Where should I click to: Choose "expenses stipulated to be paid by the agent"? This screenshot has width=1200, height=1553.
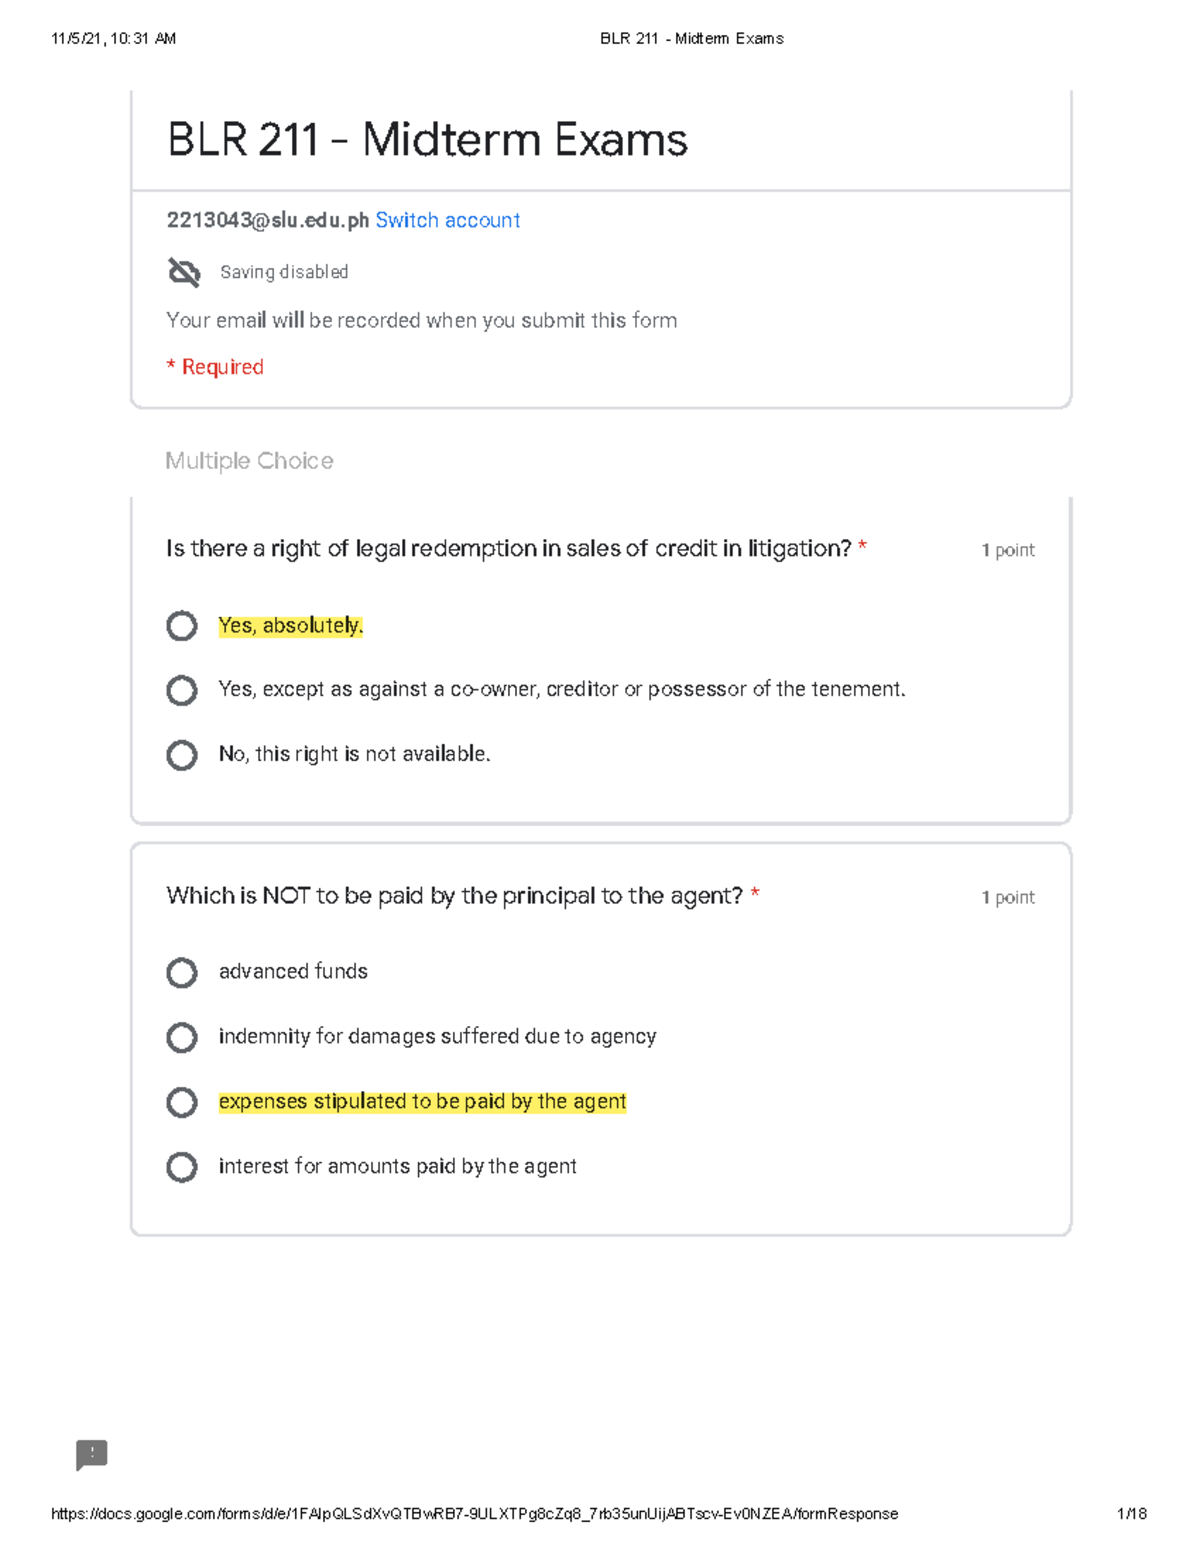(x=182, y=1102)
